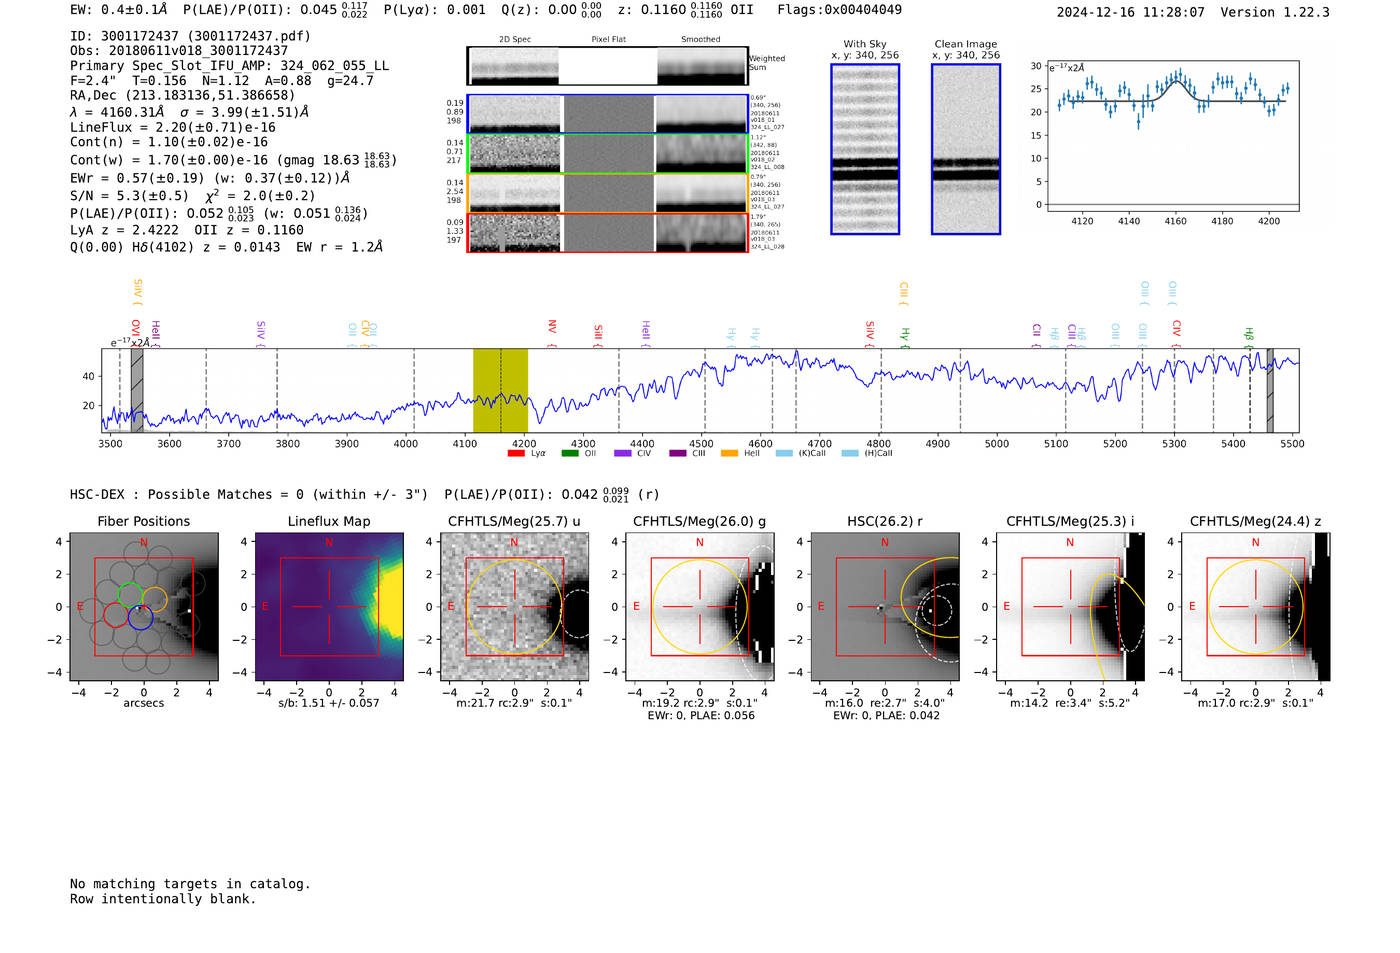The width and height of the screenshot is (1400, 953).
Task: Click the 2D Spec column heading
Action: (x=515, y=40)
